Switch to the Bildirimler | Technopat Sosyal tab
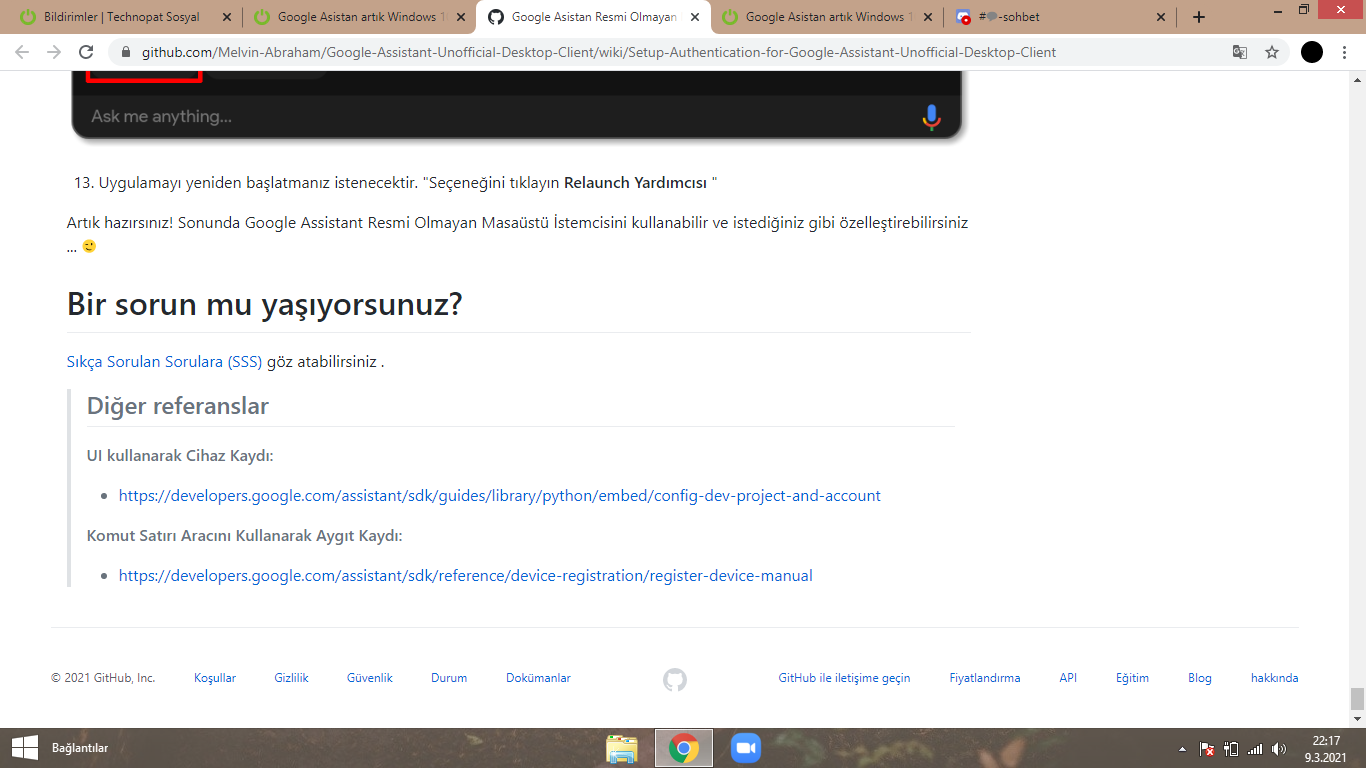Viewport: 1366px width, 768px height. coord(121,17)
